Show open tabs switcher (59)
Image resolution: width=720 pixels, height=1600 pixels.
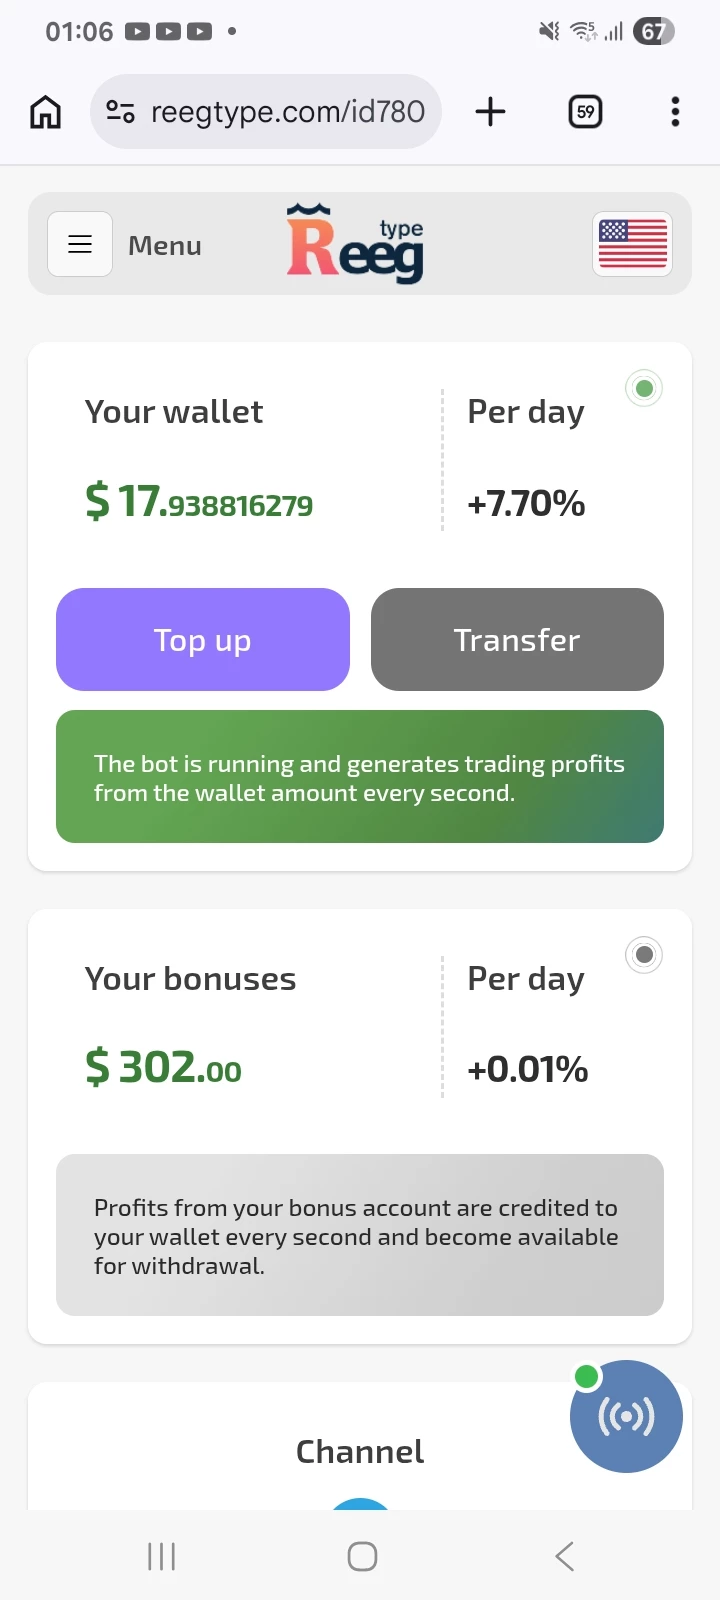point(586,111)
